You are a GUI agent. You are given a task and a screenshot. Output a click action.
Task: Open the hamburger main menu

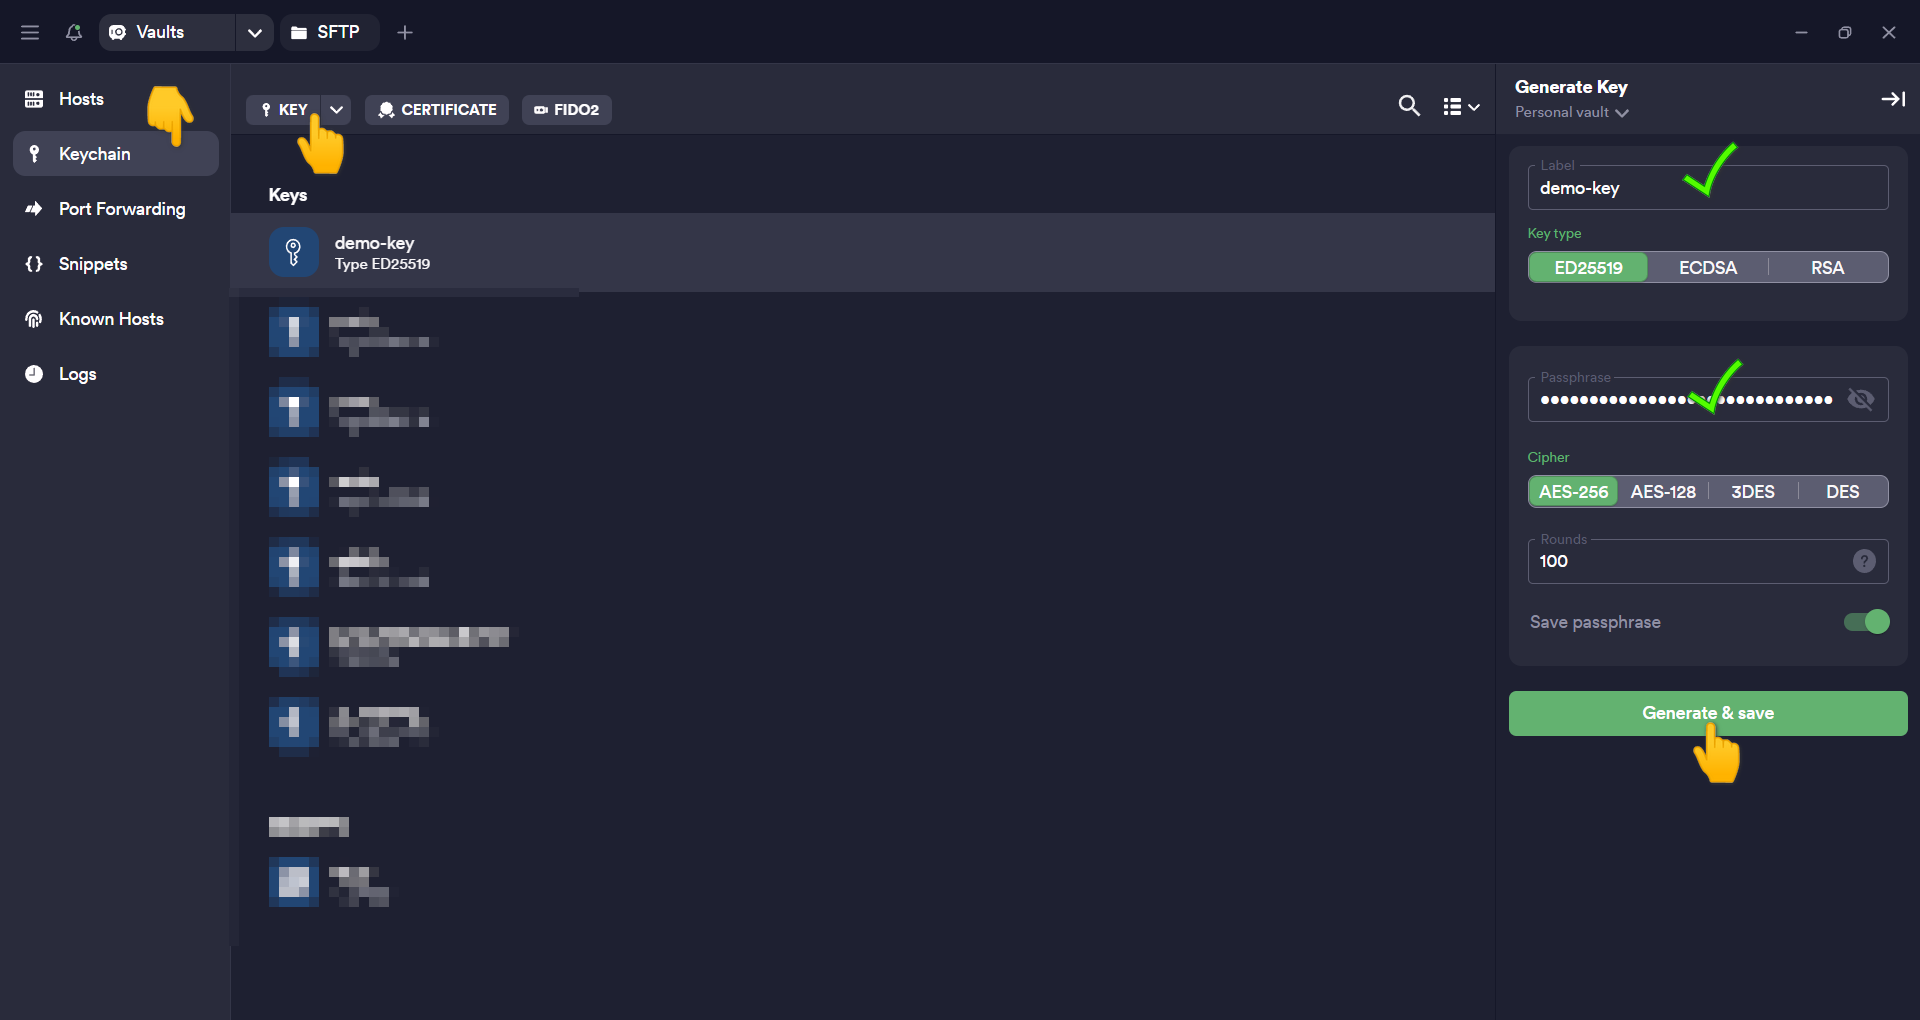click(x=30, y=32)
